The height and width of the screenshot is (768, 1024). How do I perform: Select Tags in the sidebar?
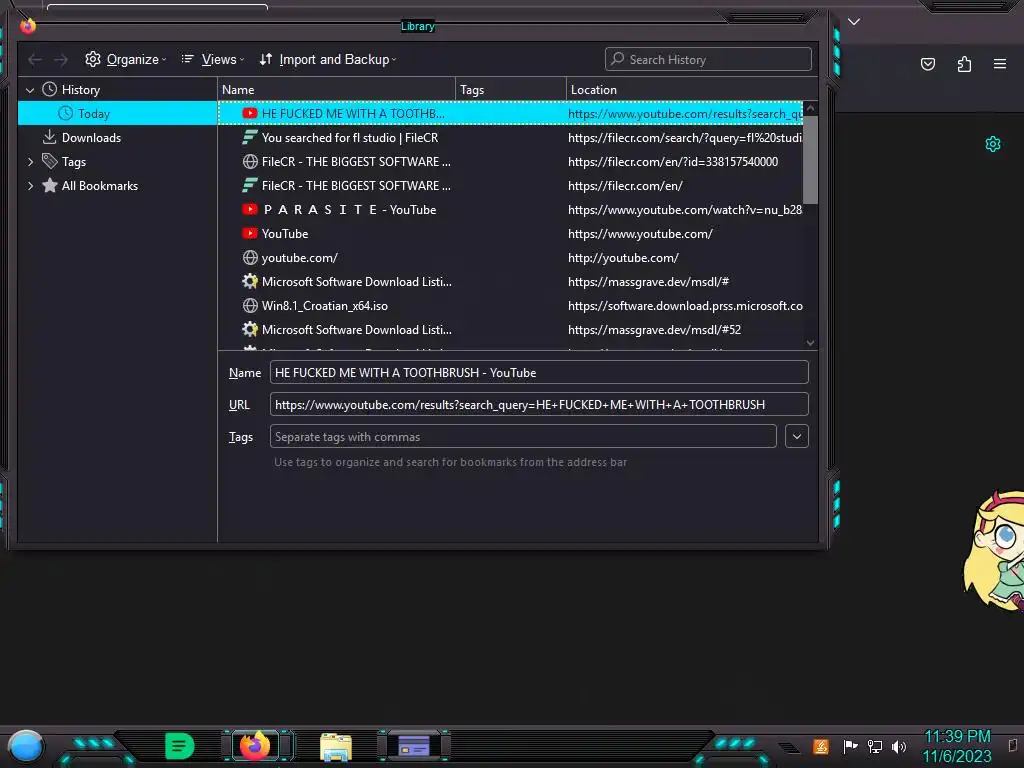click(74, 162)
